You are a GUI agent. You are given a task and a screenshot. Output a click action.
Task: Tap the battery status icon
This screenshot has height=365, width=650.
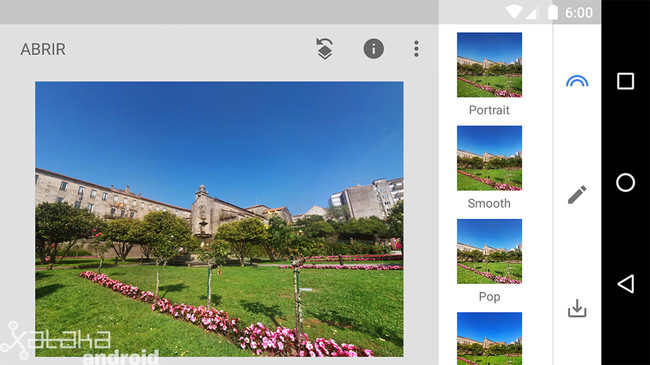click(x=553, y=12)
